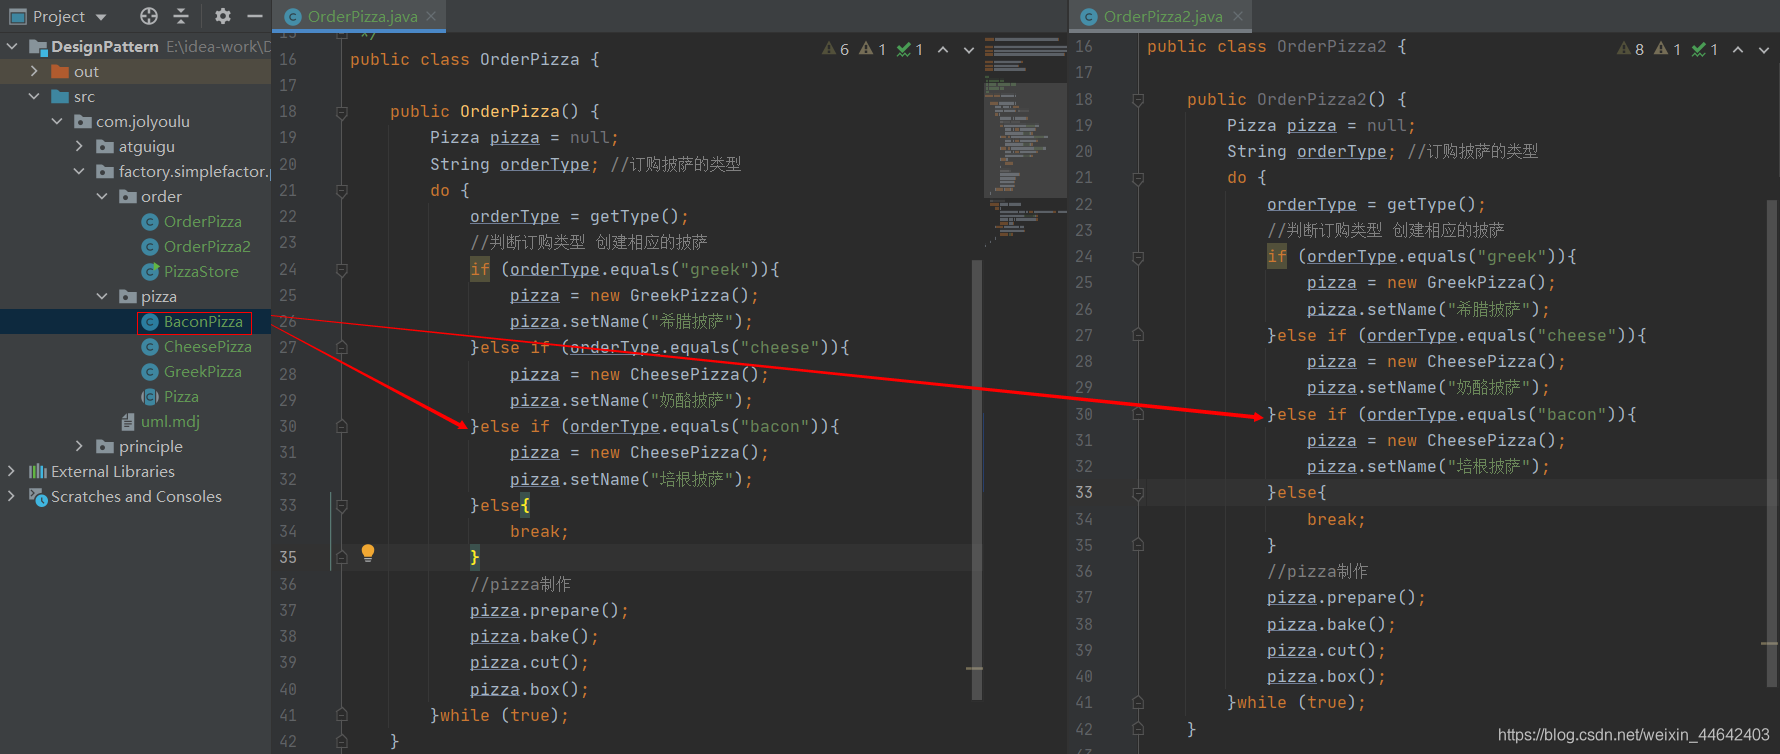This screenshot has width=1780, height=754.
Task: Hide the Project panel with minus icon
Action: [255, 16]
